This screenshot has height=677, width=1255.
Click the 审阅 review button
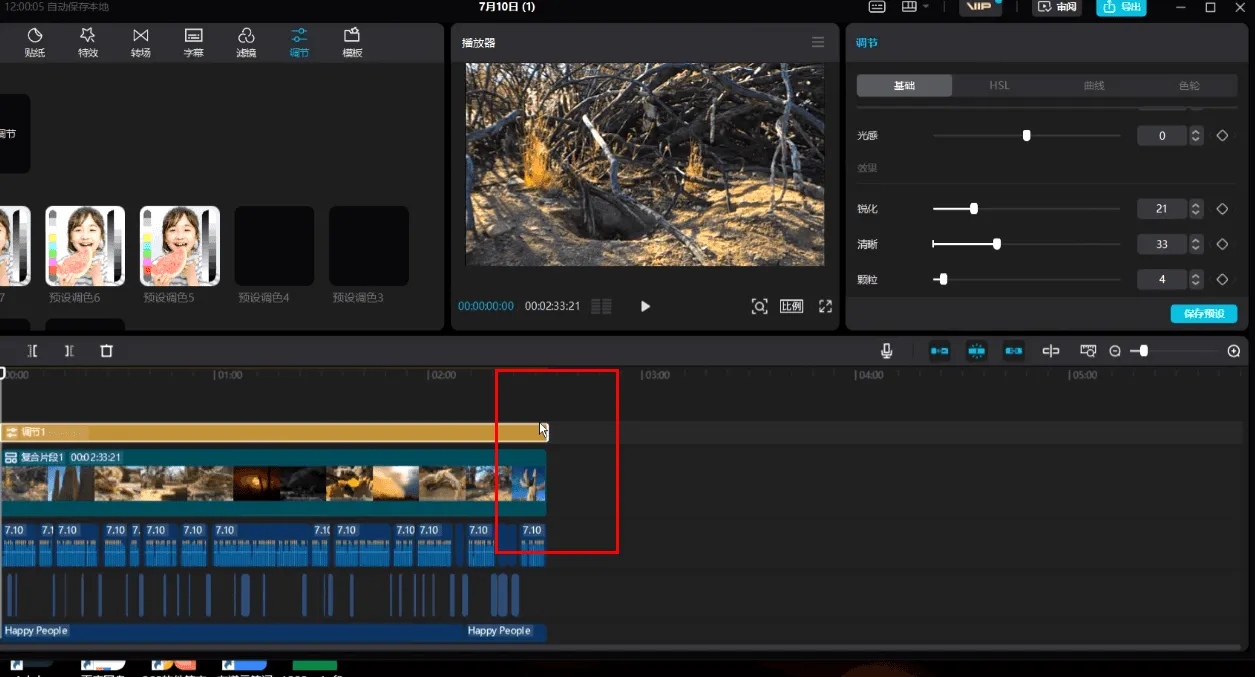tap(1057, 7)
